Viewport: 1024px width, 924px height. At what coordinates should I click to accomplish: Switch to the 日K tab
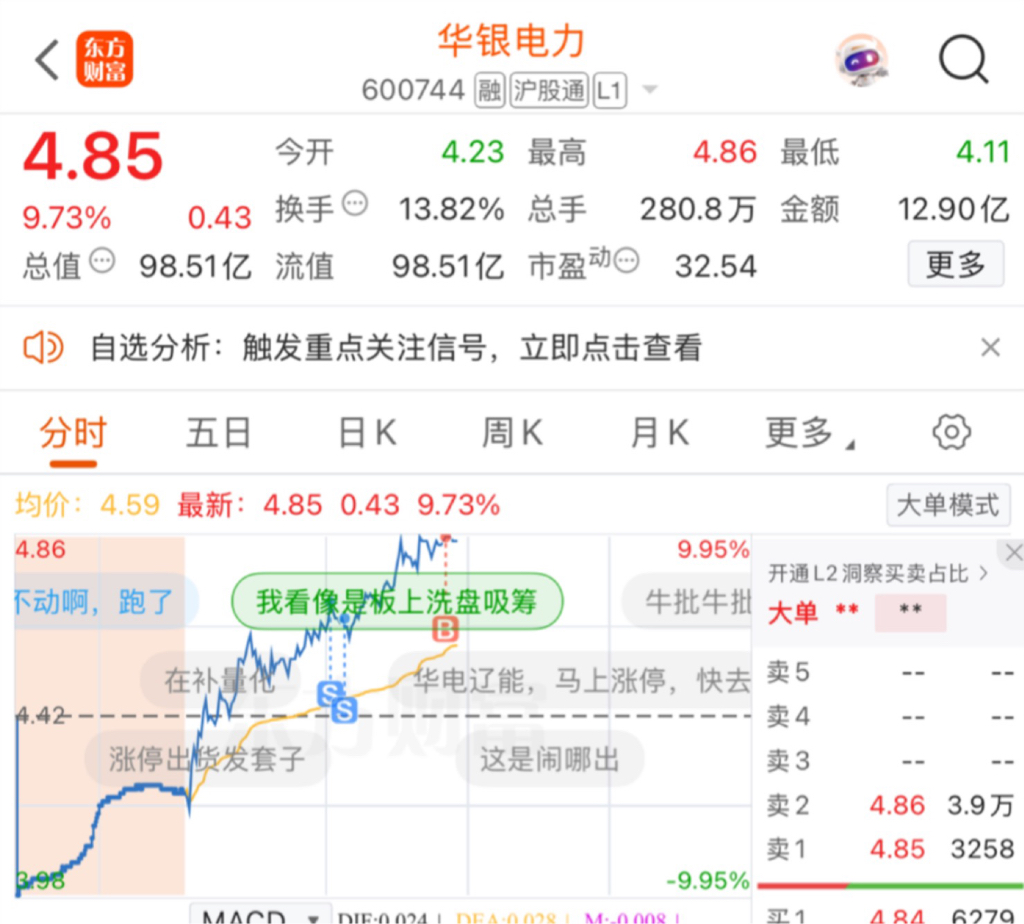(368, 433)
